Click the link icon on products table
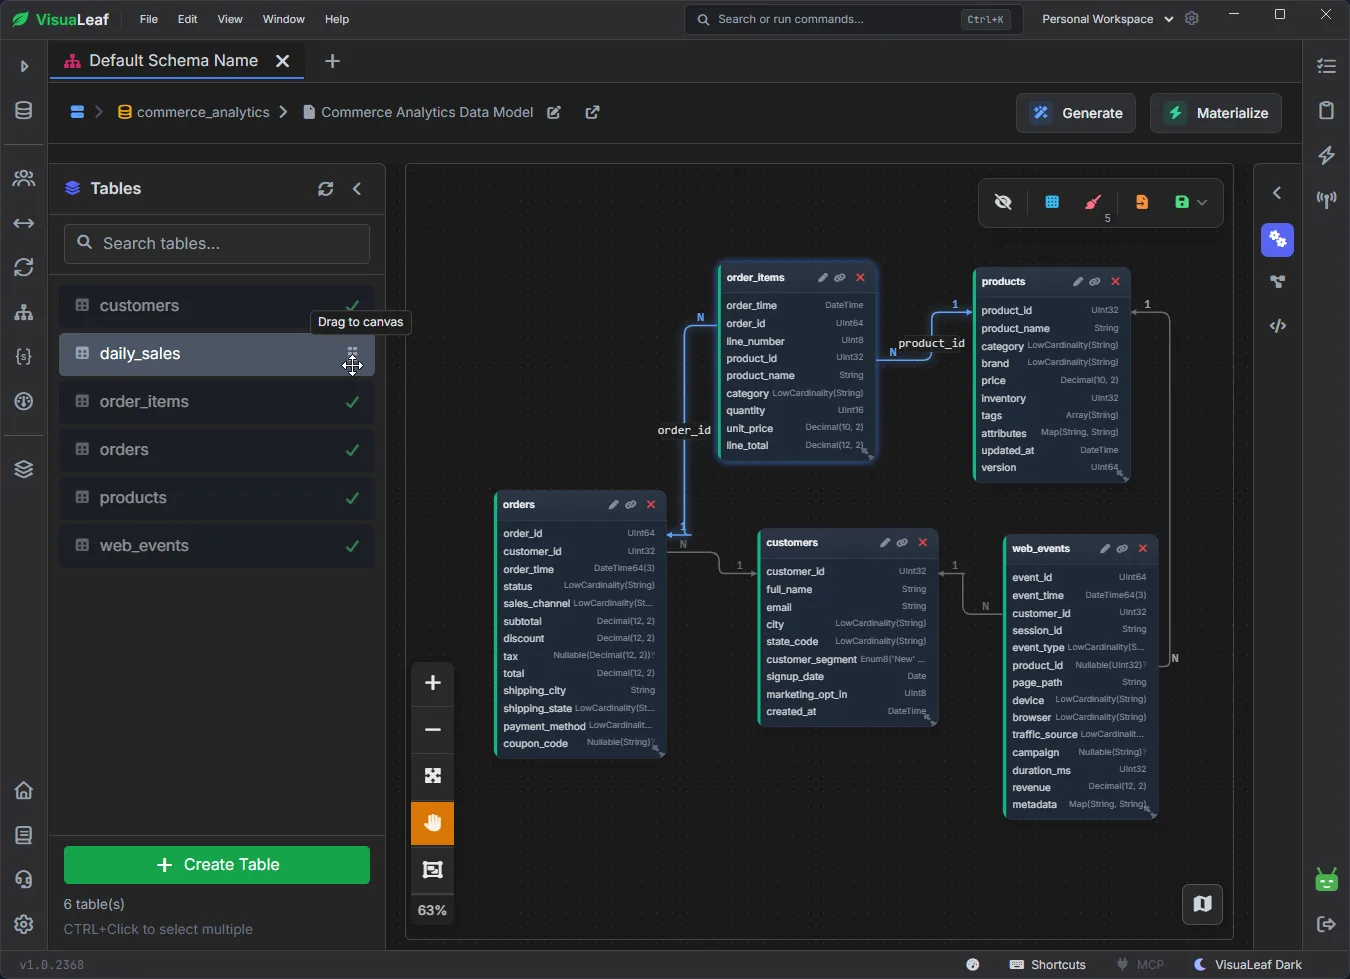Viewport: 1350px width, 979px height. pyautogui.click(x=1095, y=282)
